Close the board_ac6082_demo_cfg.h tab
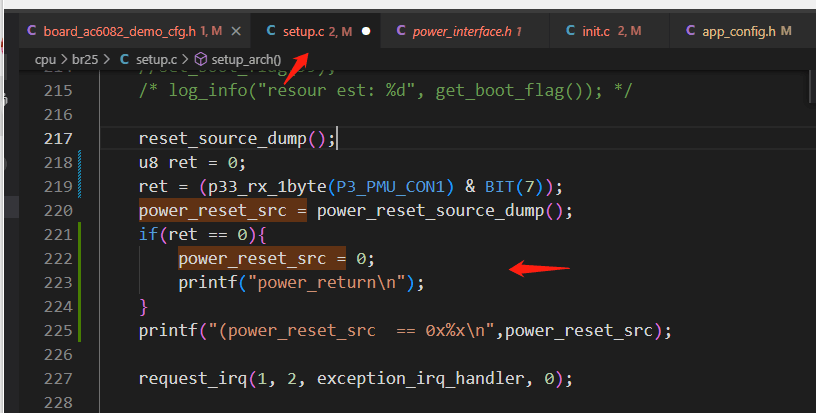 coord(236,32)
